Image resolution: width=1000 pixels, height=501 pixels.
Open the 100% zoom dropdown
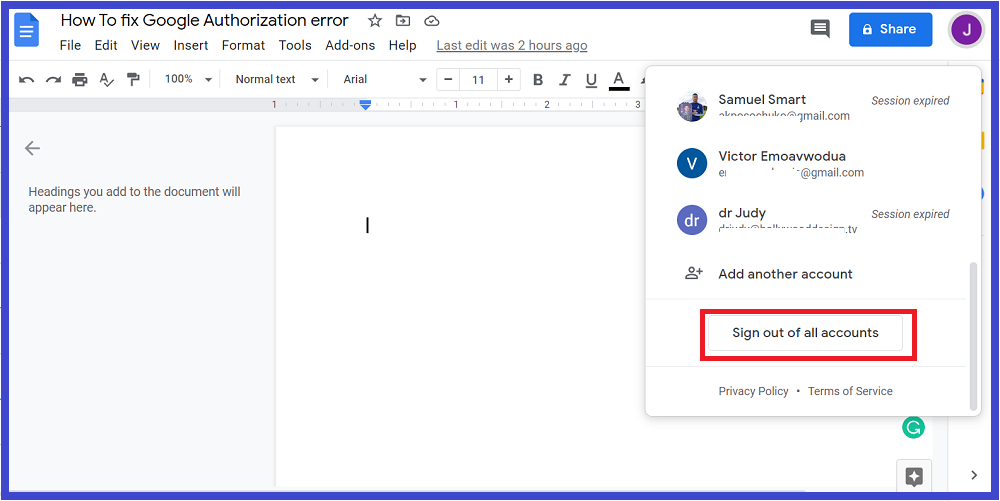click(188, 80)
